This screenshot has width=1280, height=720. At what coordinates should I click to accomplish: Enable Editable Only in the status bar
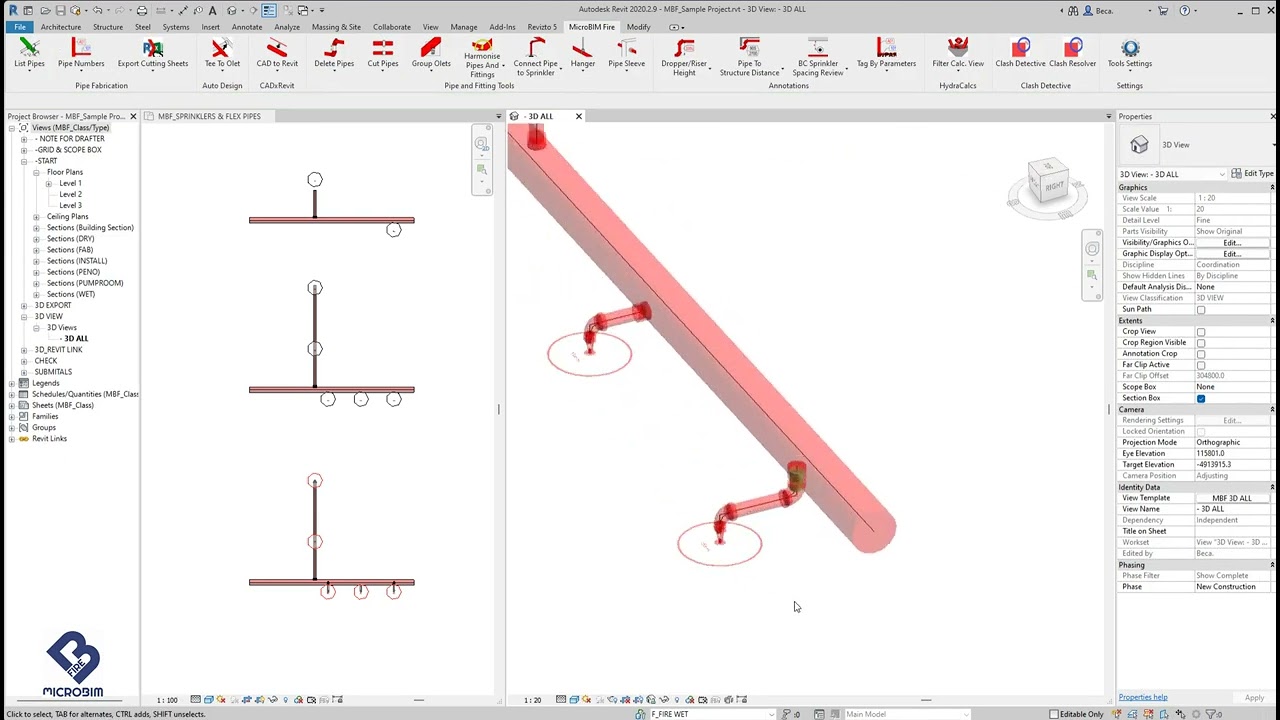(x=1055, y=714)
